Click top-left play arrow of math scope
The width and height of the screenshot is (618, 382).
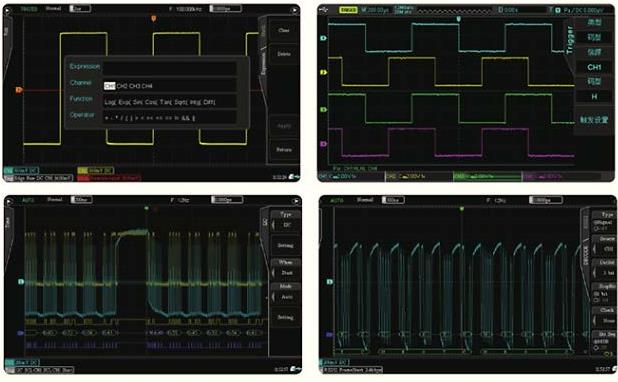point(9,9)
